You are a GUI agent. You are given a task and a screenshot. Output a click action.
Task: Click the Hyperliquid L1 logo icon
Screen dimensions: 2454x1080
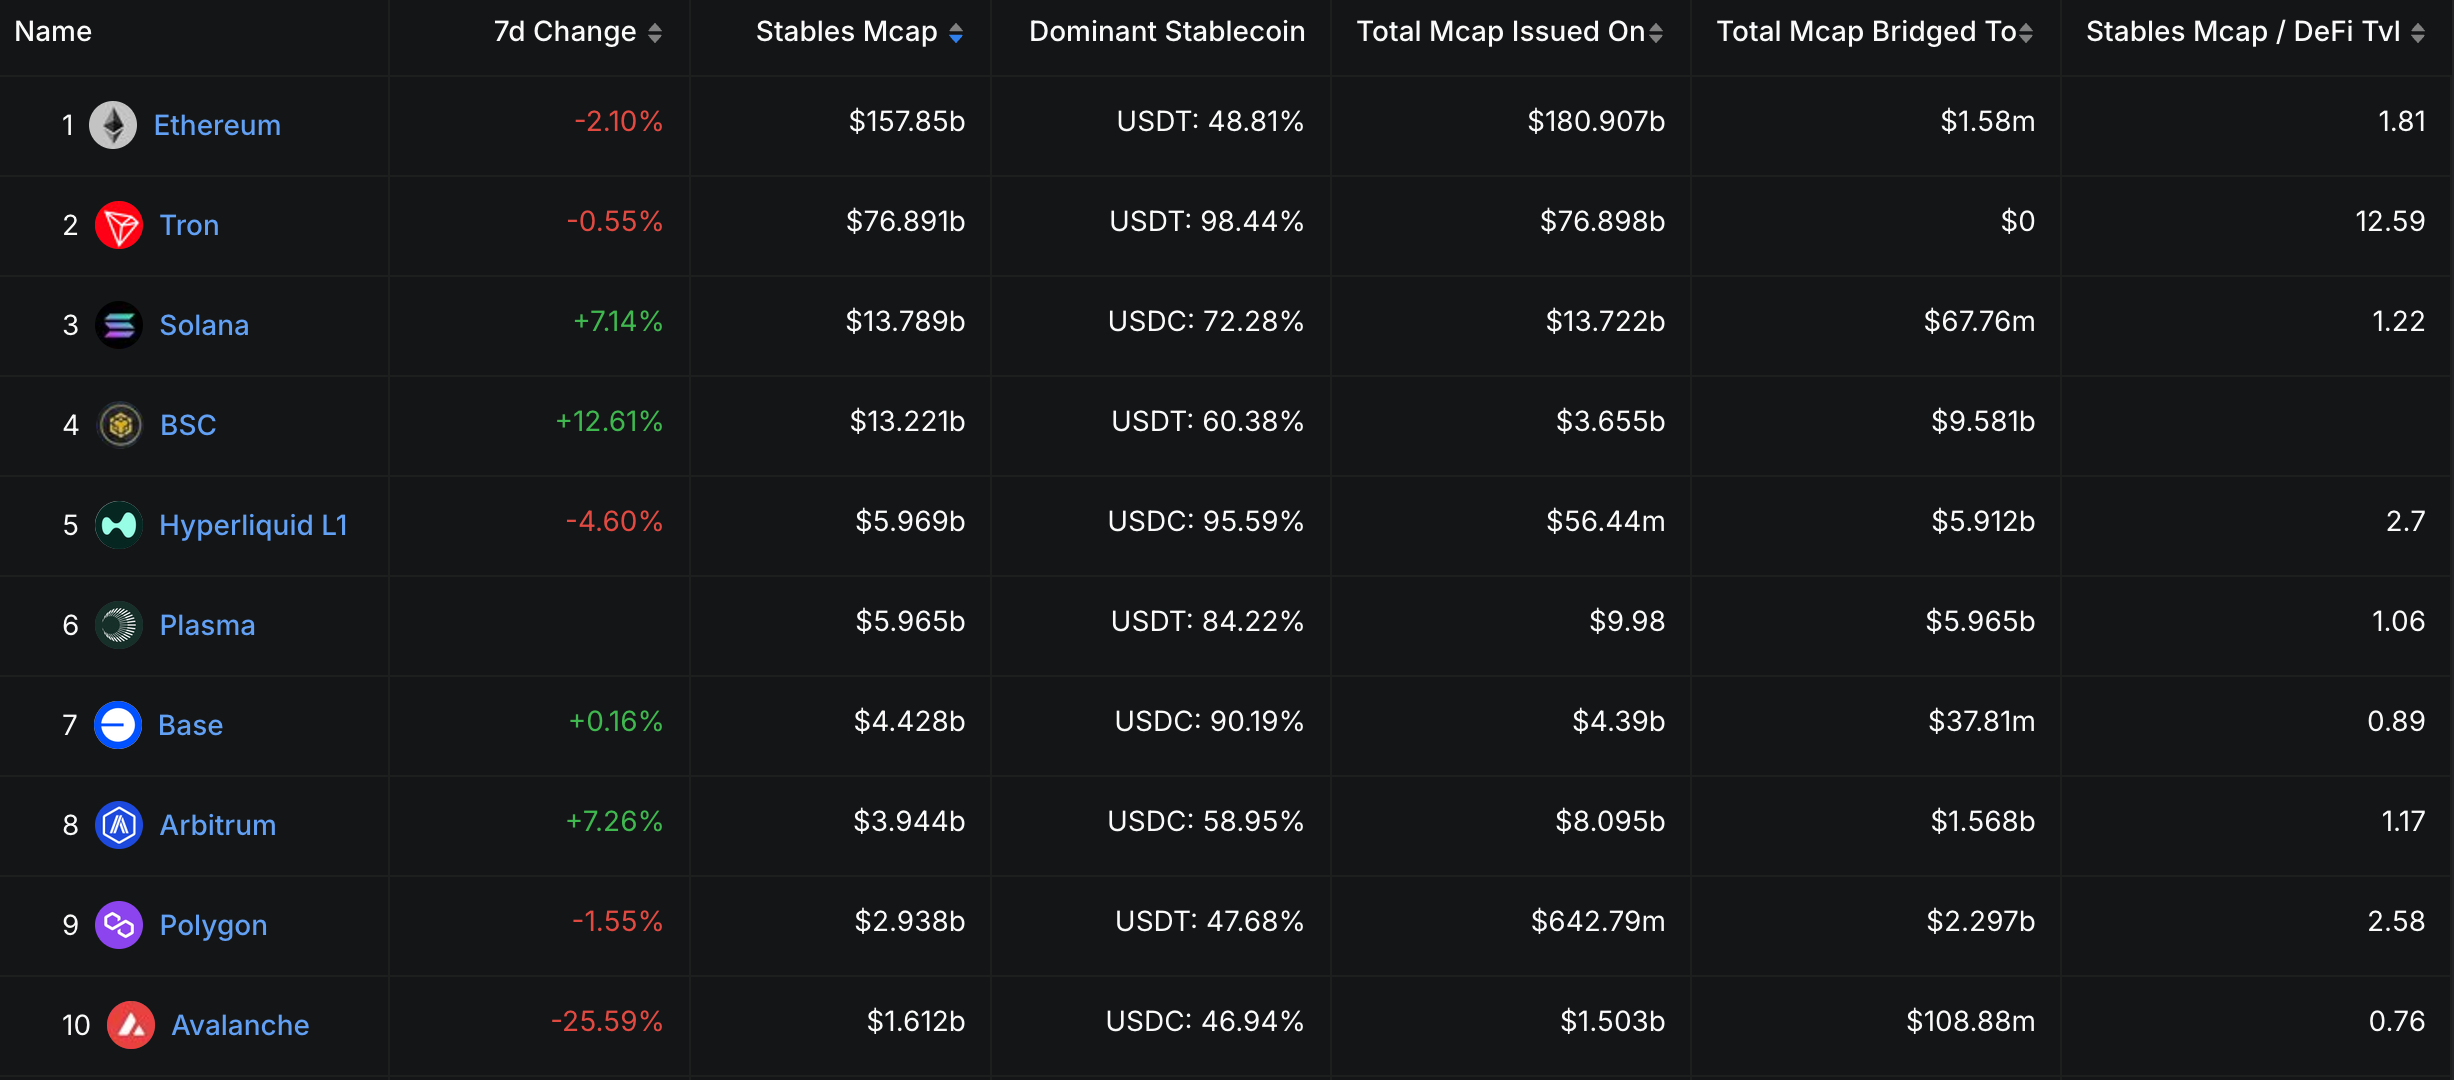pyautogui.click(x=118, y=524)
